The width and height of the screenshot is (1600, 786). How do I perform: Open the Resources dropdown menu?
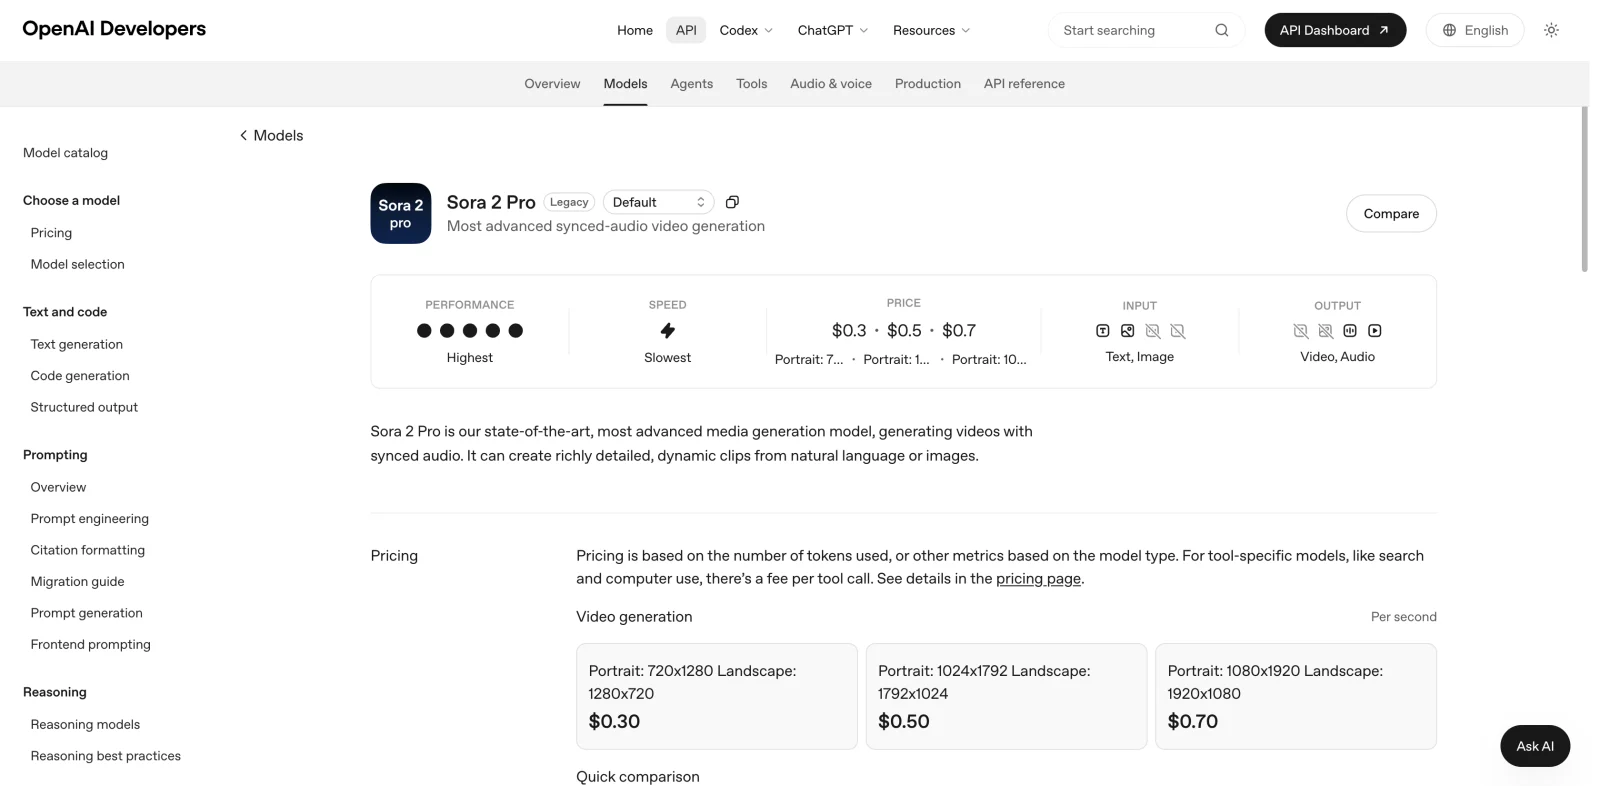coord(931,30)
